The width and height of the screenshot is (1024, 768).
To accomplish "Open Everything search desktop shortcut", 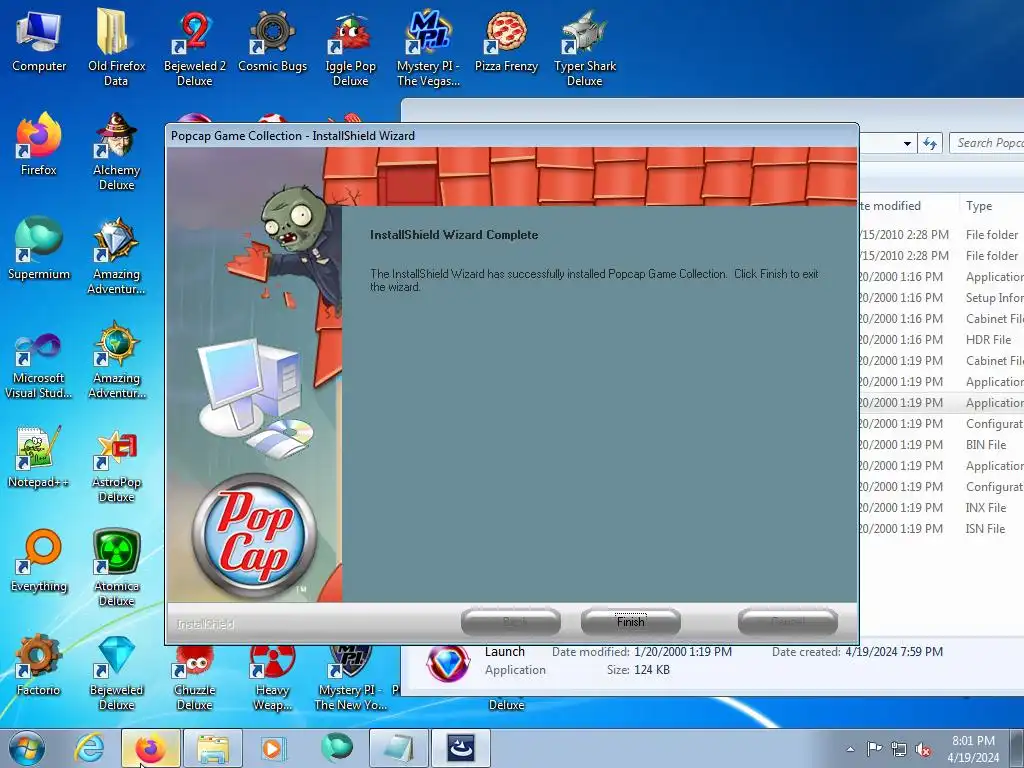I will 39,560.
